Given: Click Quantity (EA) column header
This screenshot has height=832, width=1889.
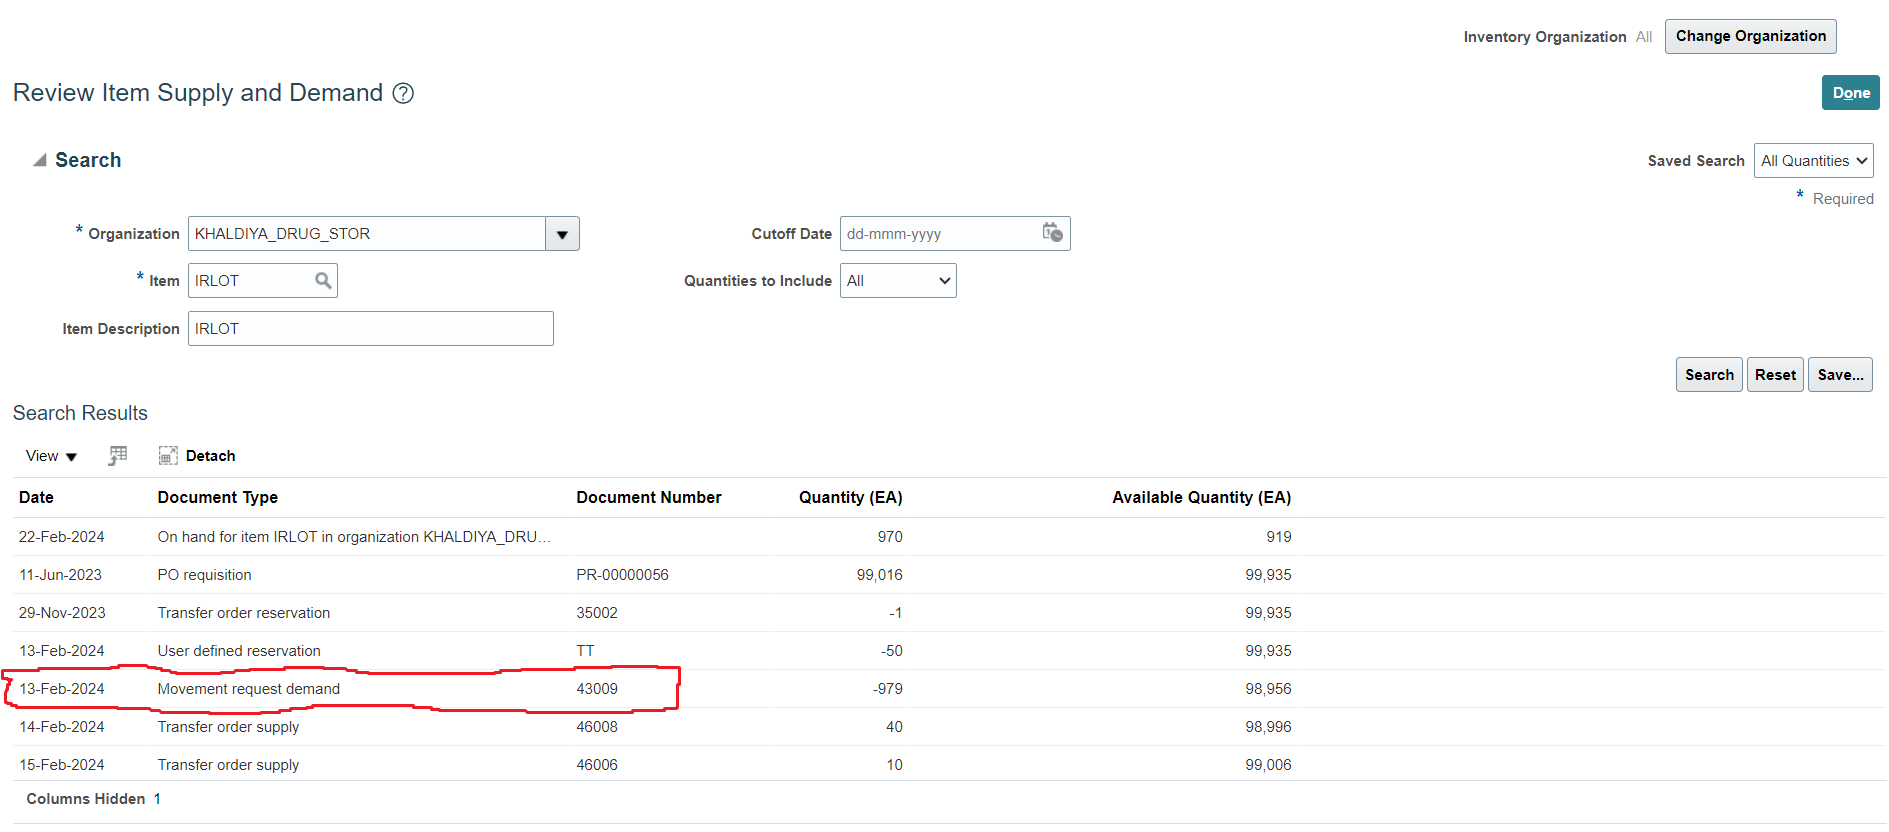Looking at the screenshot, I should click(851, 498).
